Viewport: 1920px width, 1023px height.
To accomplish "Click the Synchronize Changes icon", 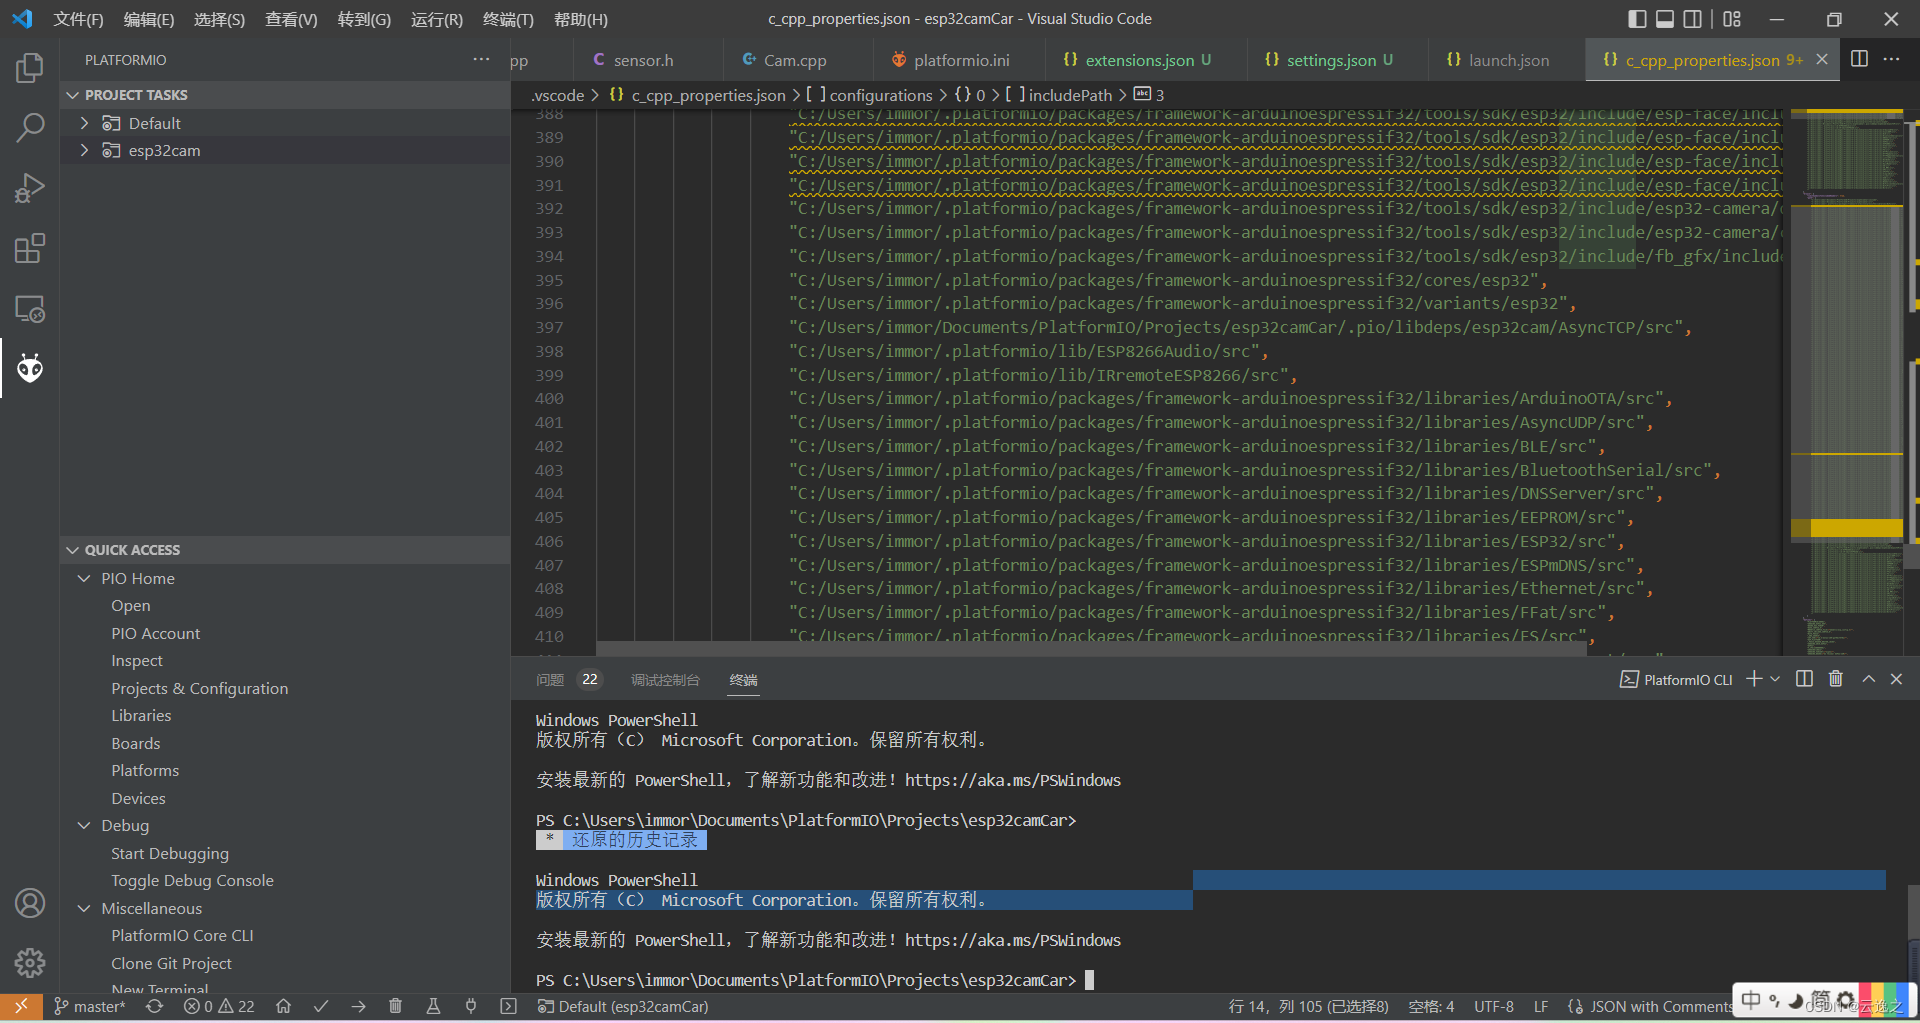I will coord(155,1006).
